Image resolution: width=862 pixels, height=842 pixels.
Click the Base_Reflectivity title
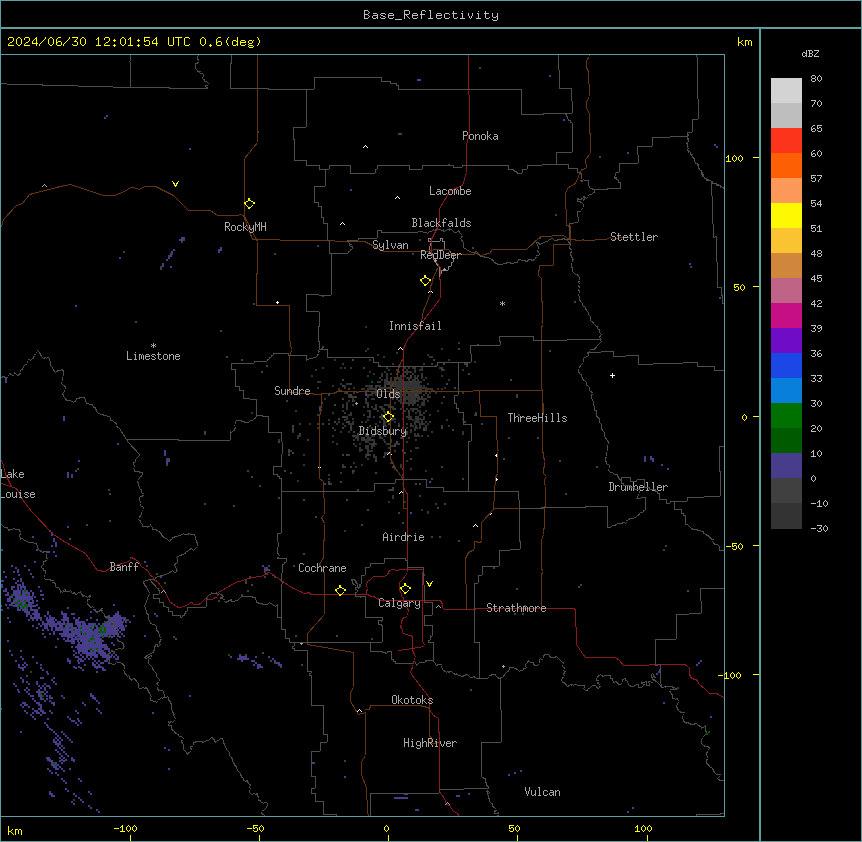pos(431,15)
